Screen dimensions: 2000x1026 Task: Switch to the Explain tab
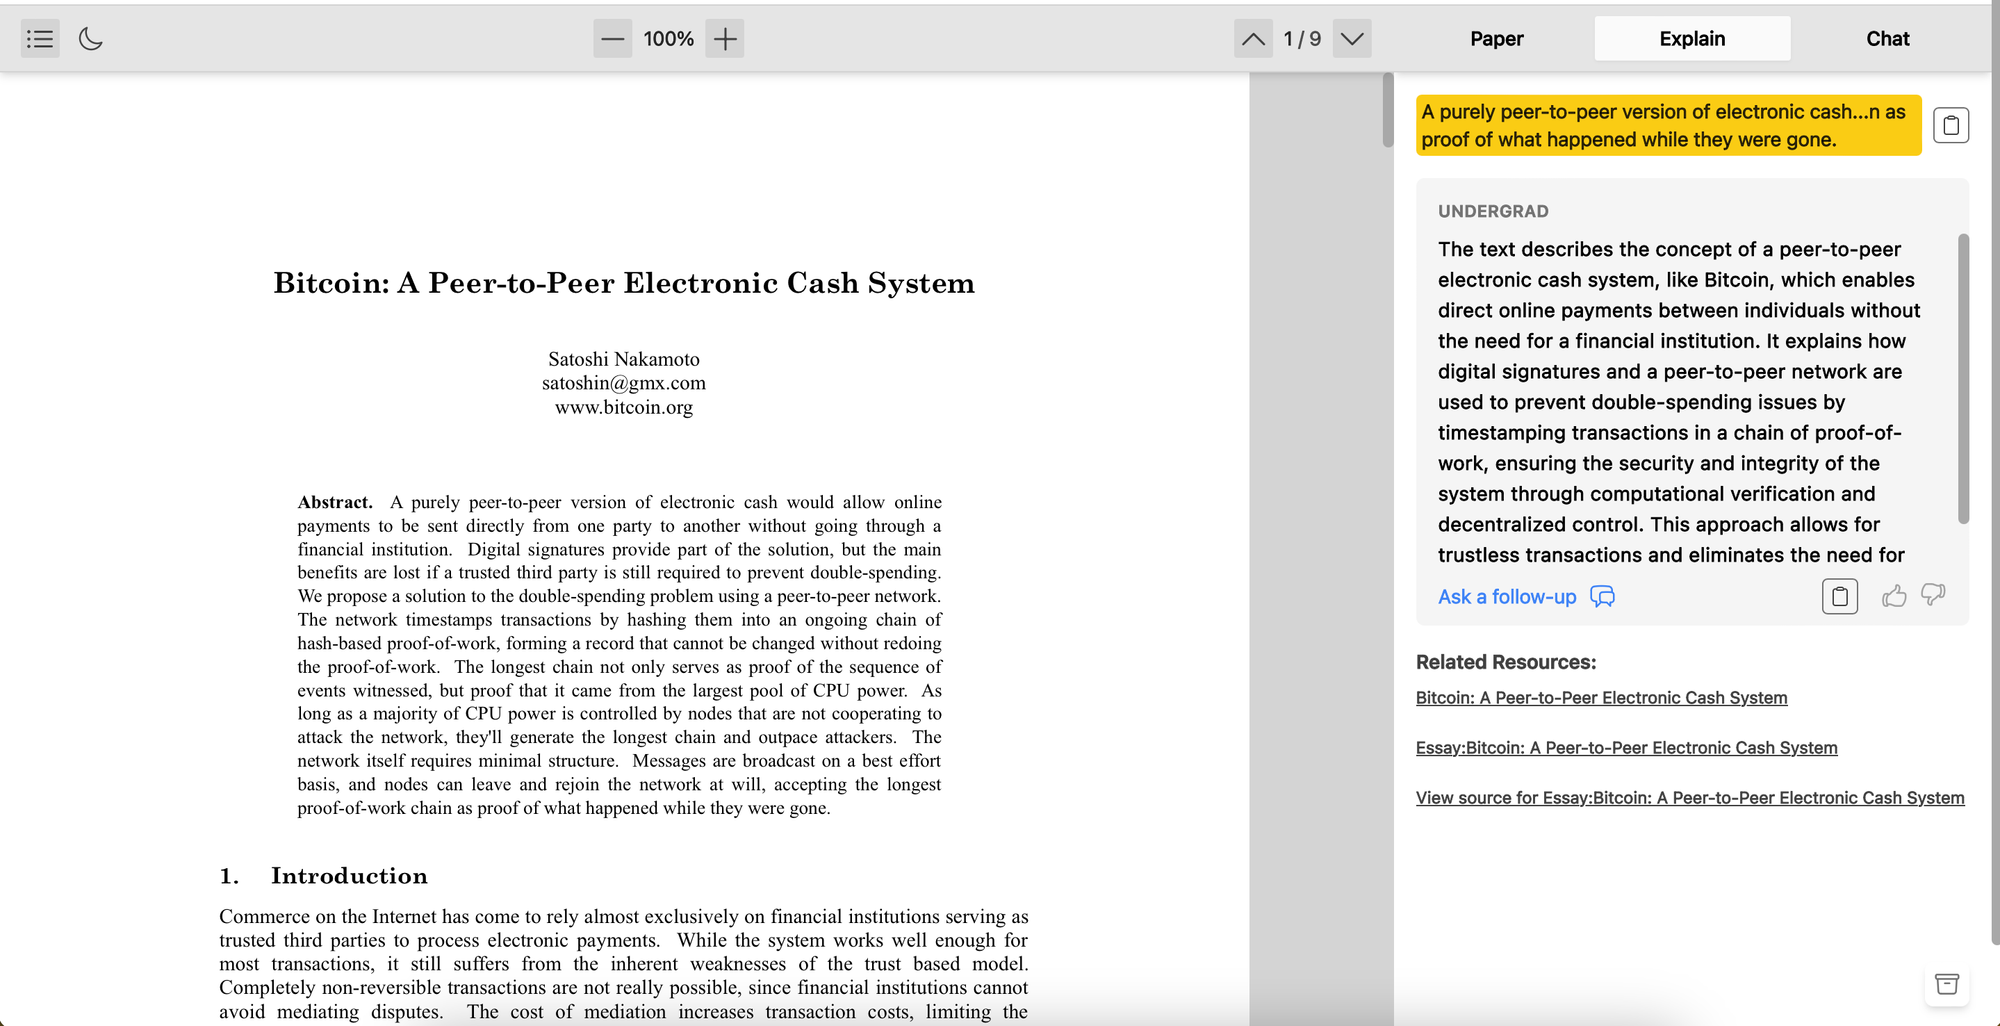coord(1692,39)
